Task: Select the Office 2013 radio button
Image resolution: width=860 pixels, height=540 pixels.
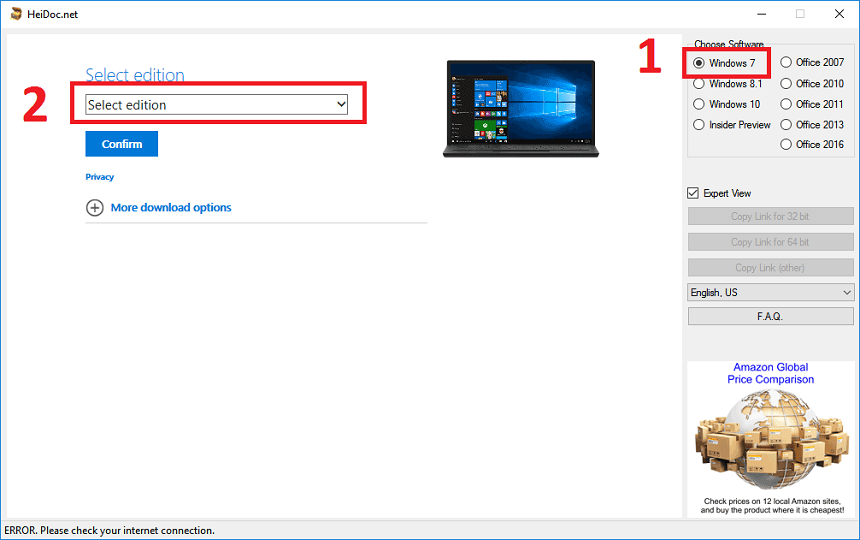Action: pyautogui.click(x=786, y=125)
